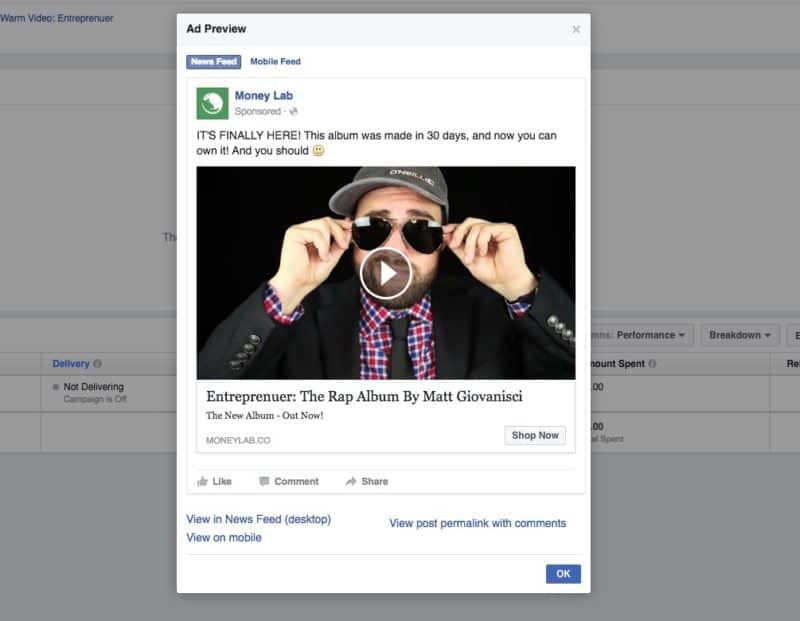Click the Delivery column header

(71, 363)
